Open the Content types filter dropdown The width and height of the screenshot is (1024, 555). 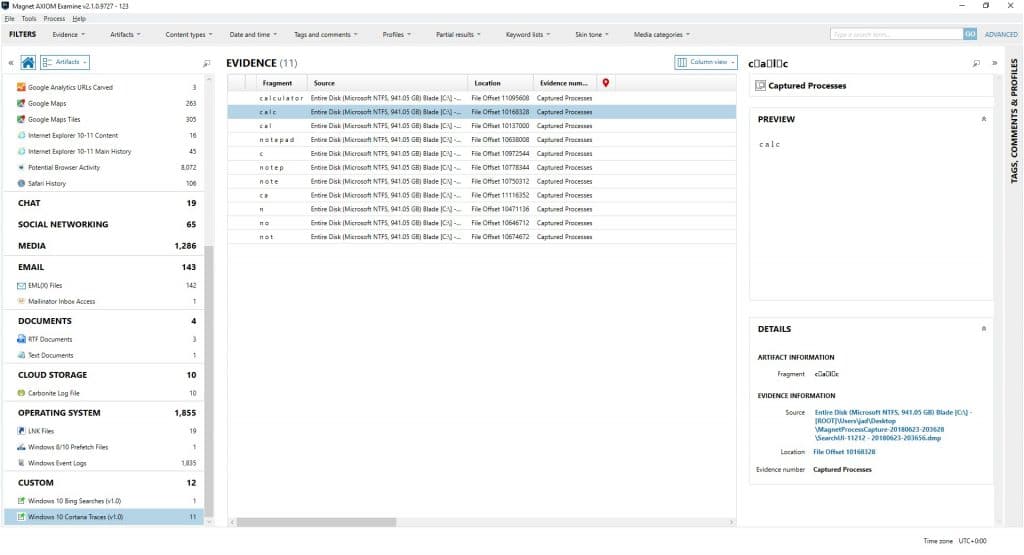(189, 35)
